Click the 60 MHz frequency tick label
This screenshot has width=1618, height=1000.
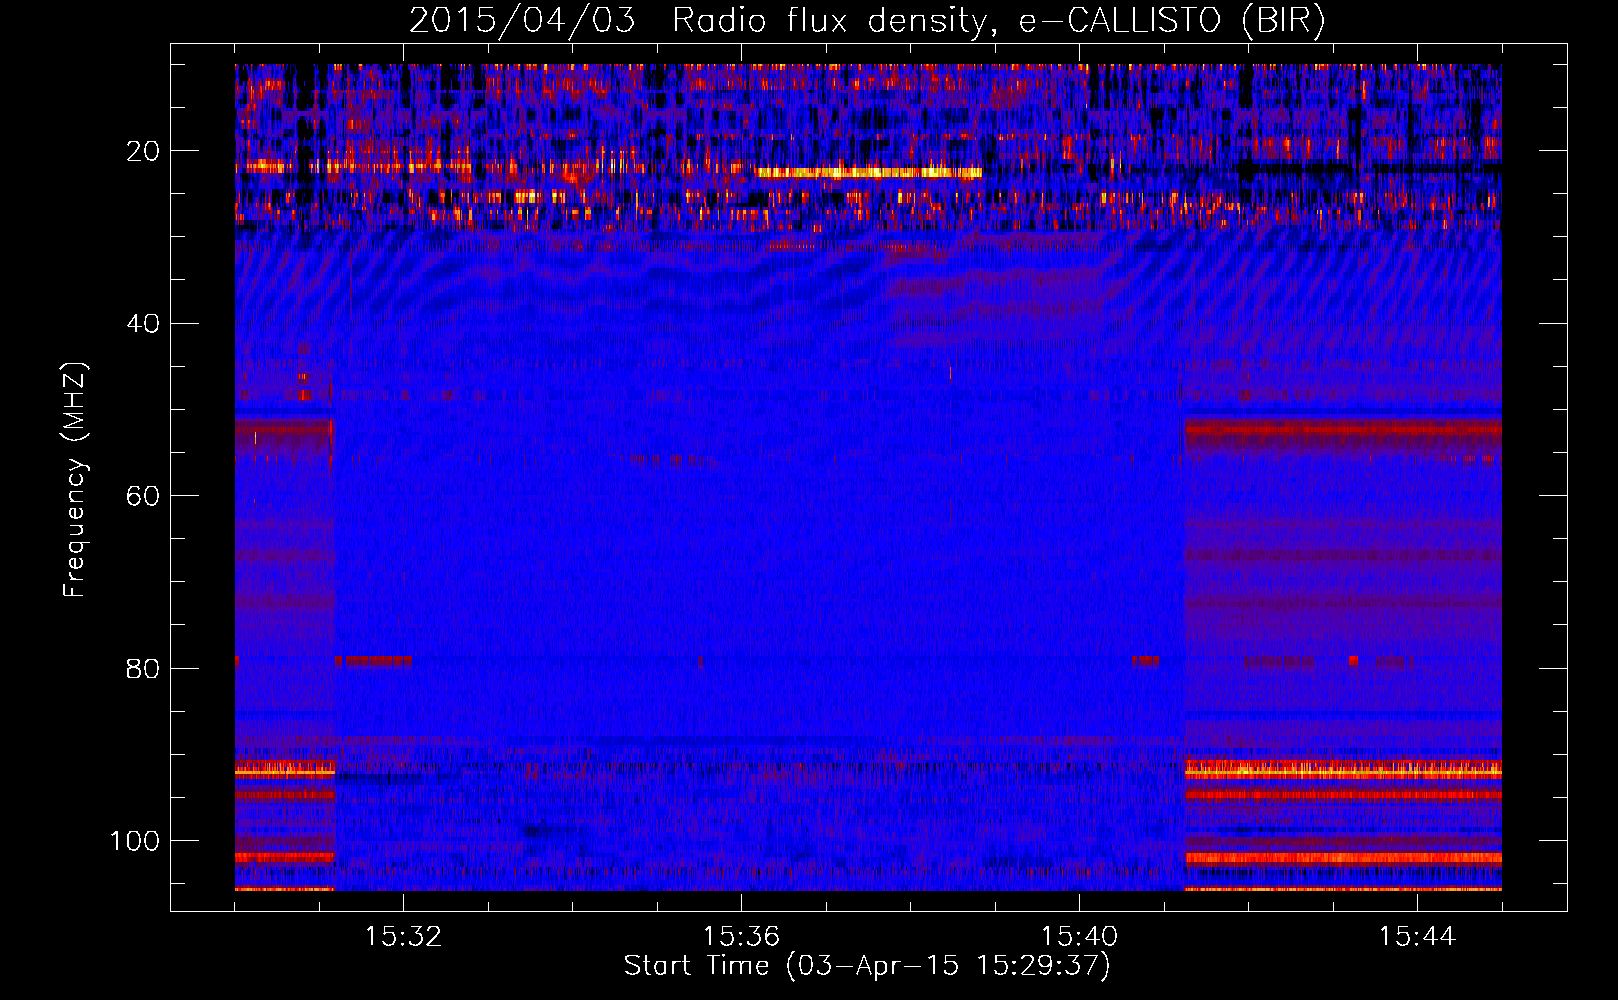(143, 497)
